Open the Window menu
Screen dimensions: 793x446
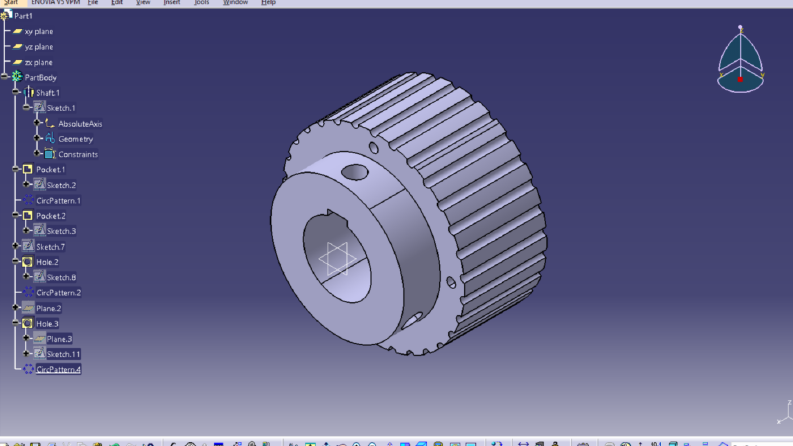235,3
